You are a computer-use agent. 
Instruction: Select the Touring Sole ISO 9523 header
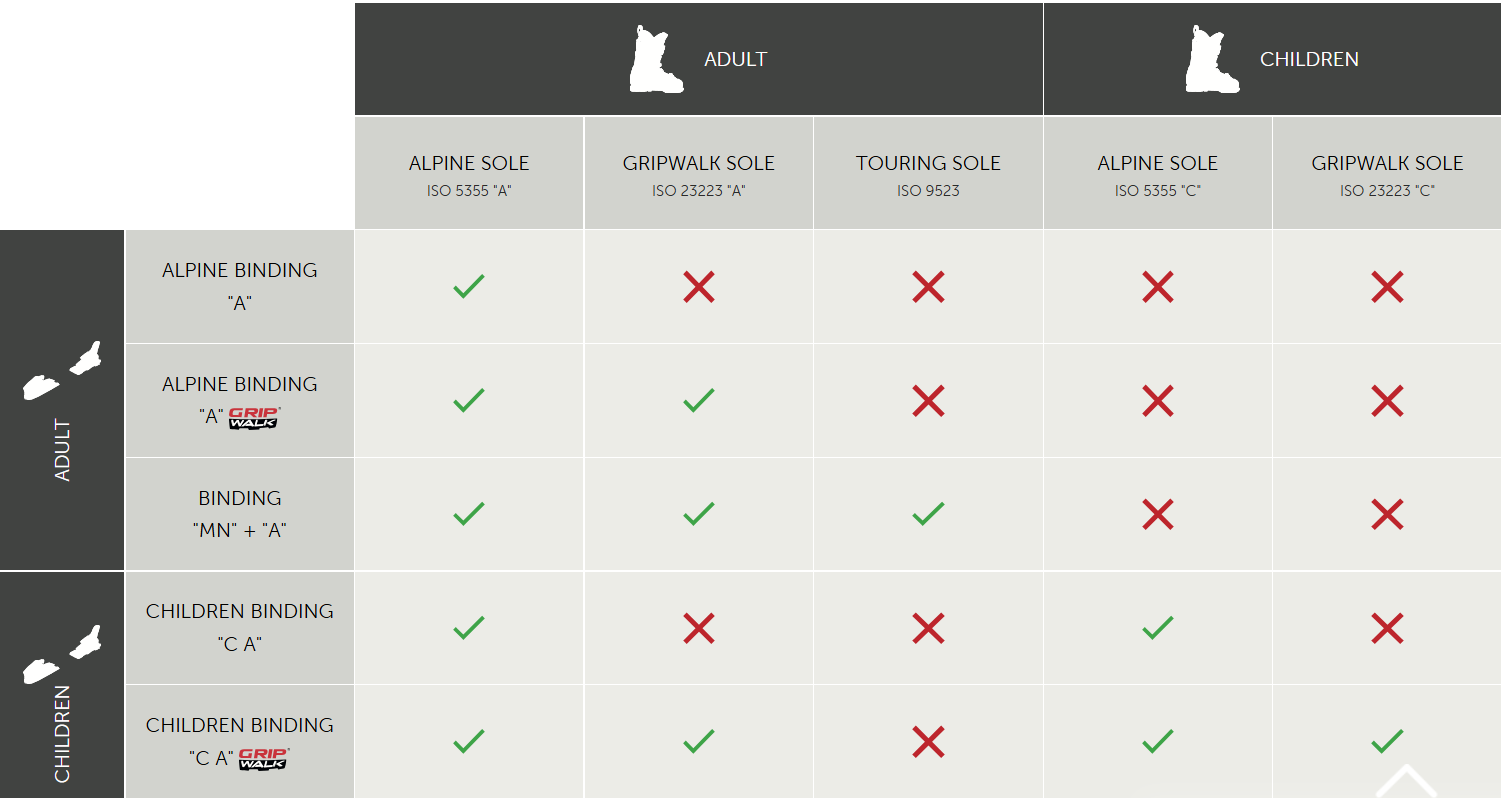(x=928, y=174)
